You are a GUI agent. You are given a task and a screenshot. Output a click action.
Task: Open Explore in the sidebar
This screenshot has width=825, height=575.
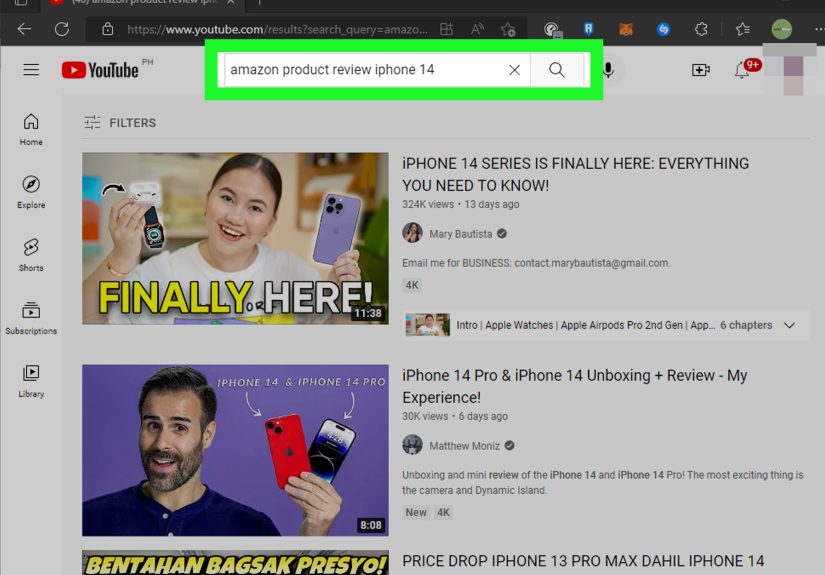point(31,193)
